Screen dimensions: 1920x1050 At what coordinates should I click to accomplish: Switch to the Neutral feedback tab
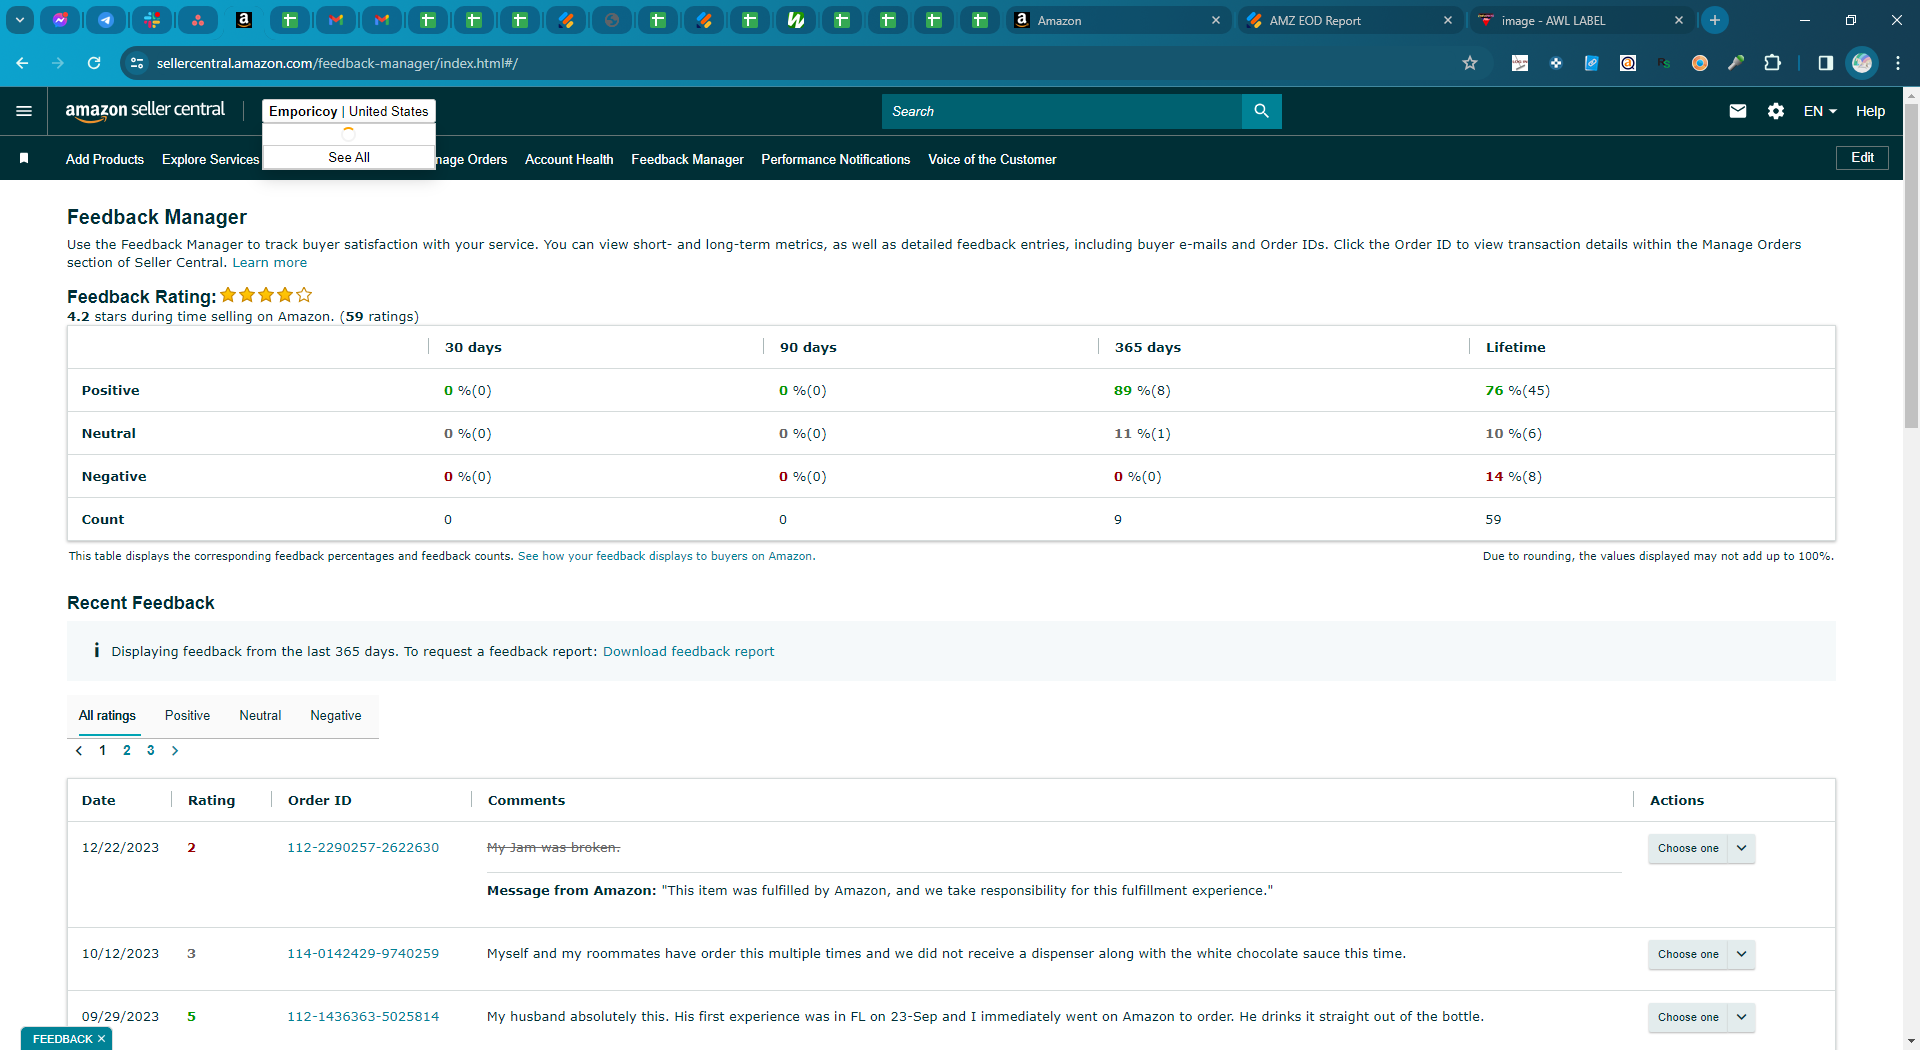[x=260, y=715]
